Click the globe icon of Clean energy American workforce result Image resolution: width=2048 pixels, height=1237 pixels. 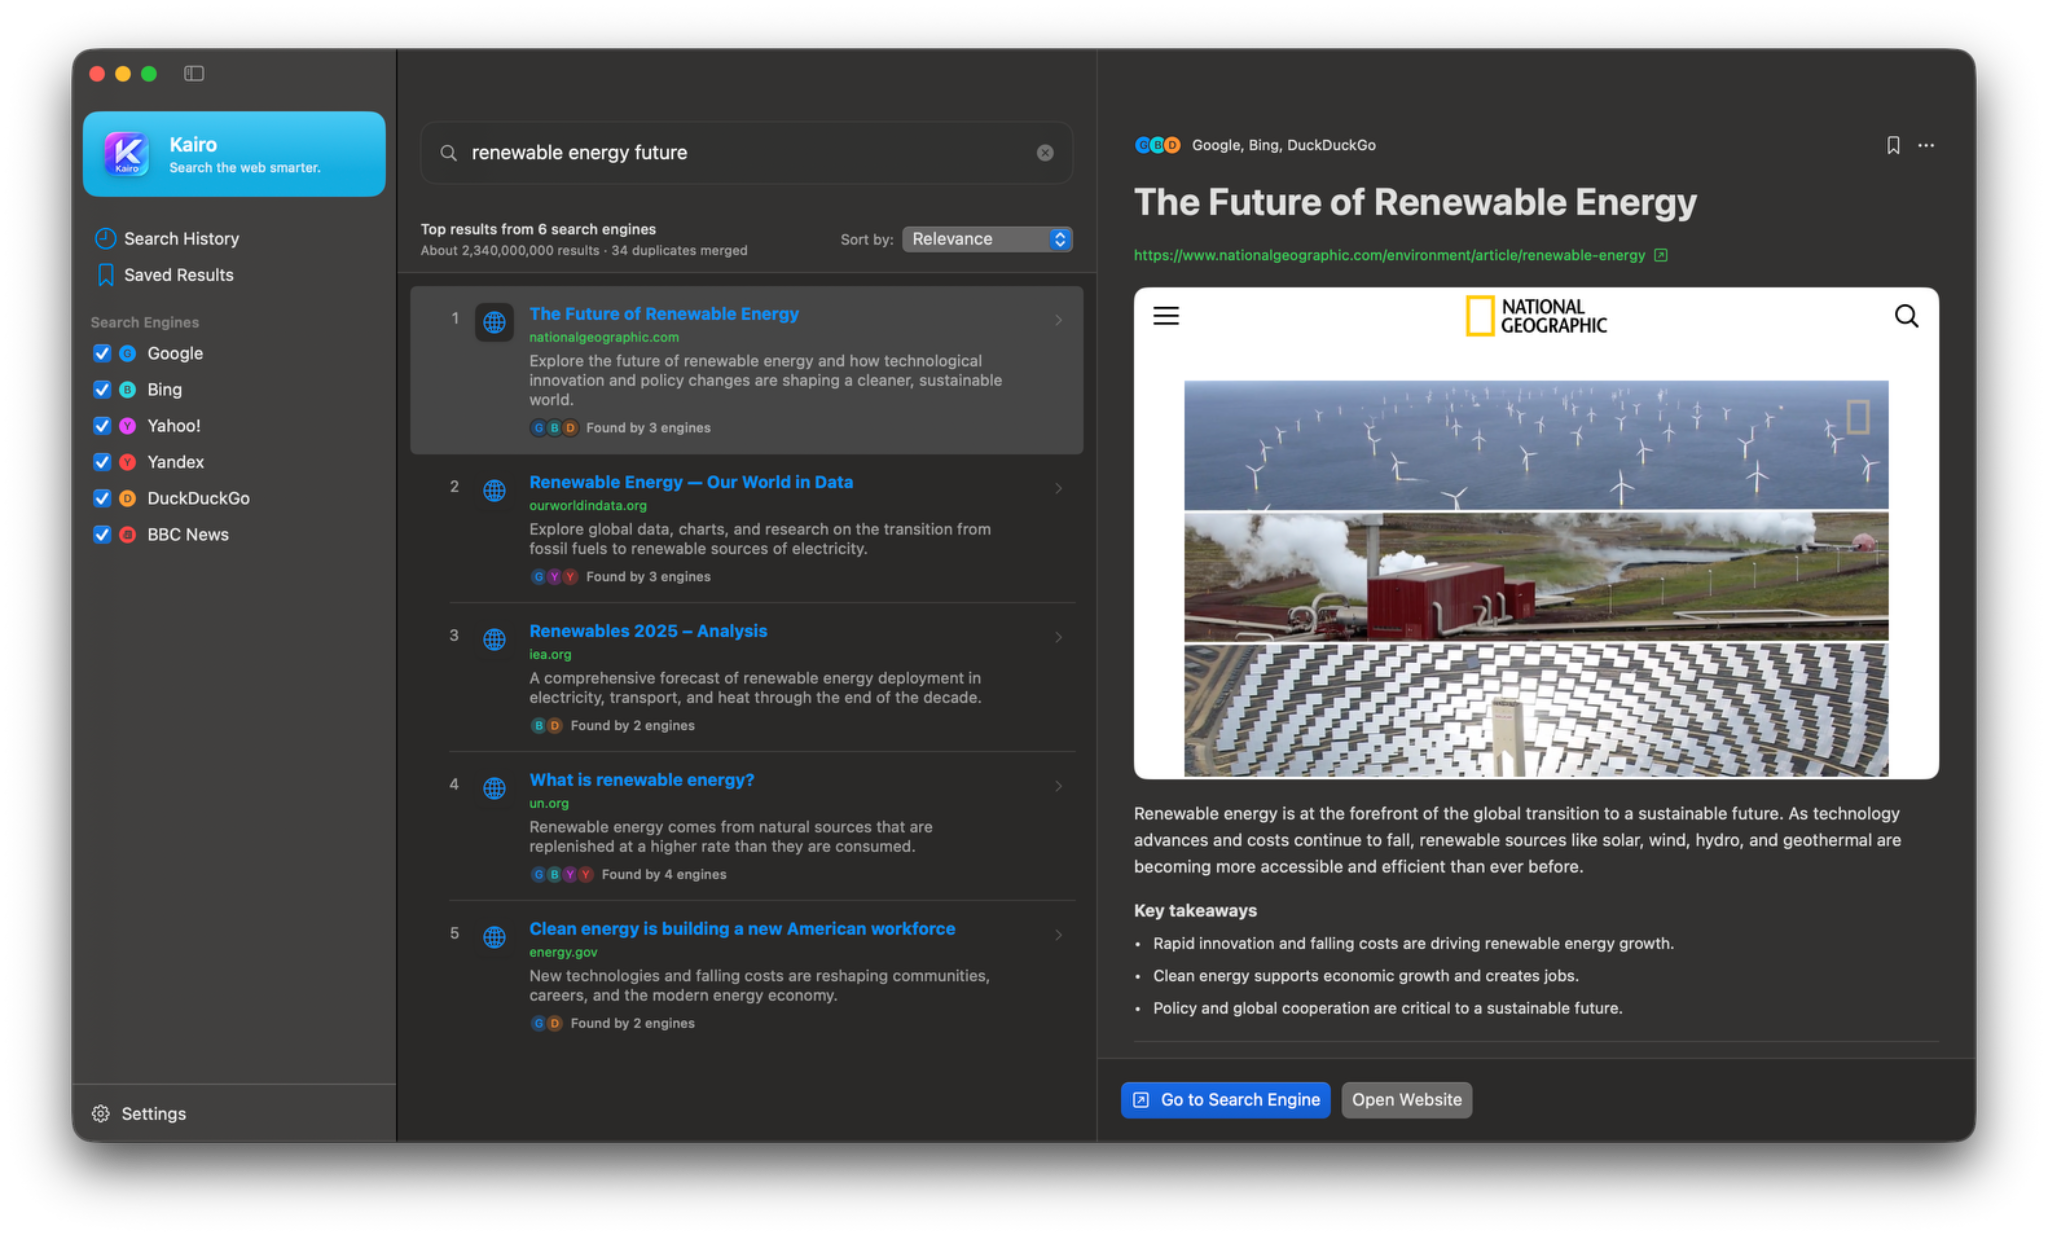tap(494, 937)
